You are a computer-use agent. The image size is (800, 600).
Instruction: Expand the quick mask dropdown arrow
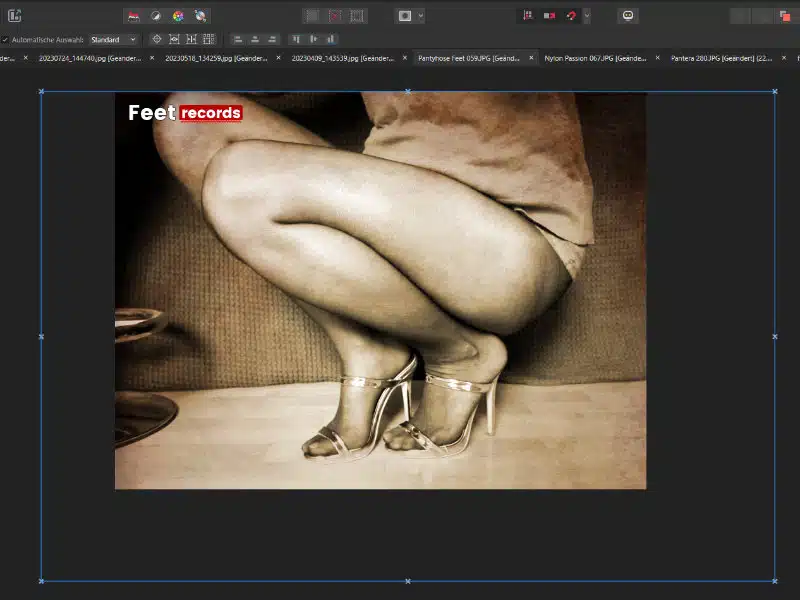point(421,16)
